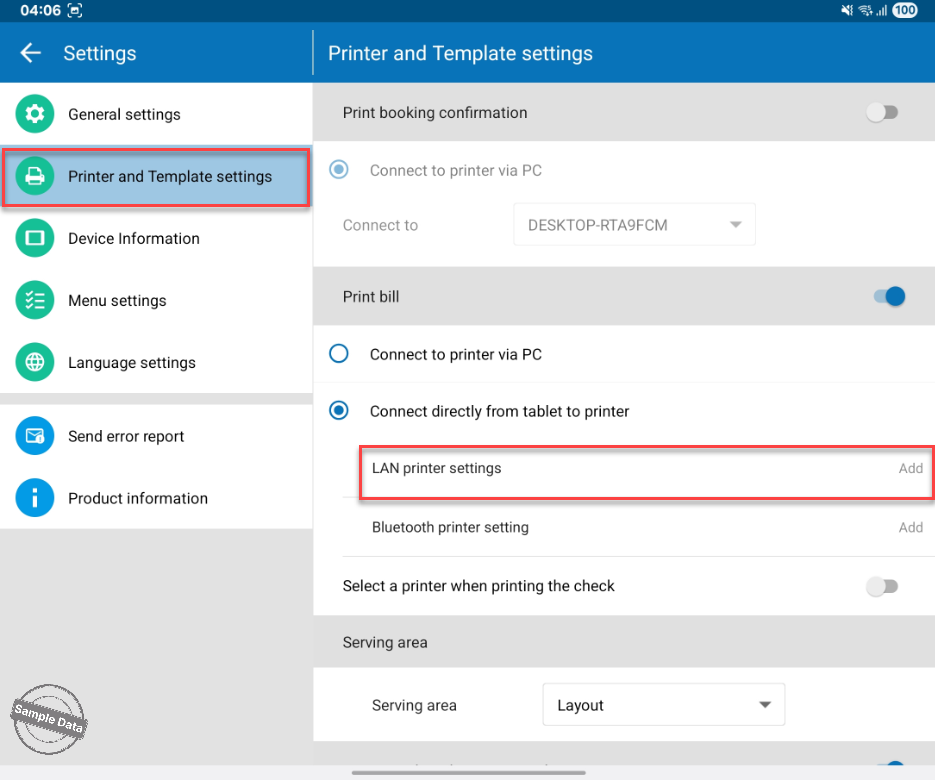This screenshot has height=780, width=935.
Task: Add a Bluetooth printer
Action: pos(910,527)
